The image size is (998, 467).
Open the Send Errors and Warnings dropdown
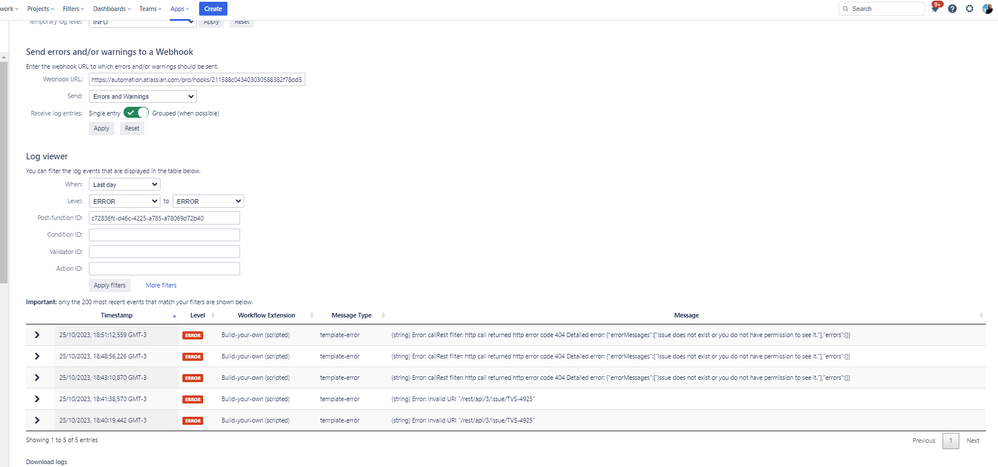pos(143,97)
